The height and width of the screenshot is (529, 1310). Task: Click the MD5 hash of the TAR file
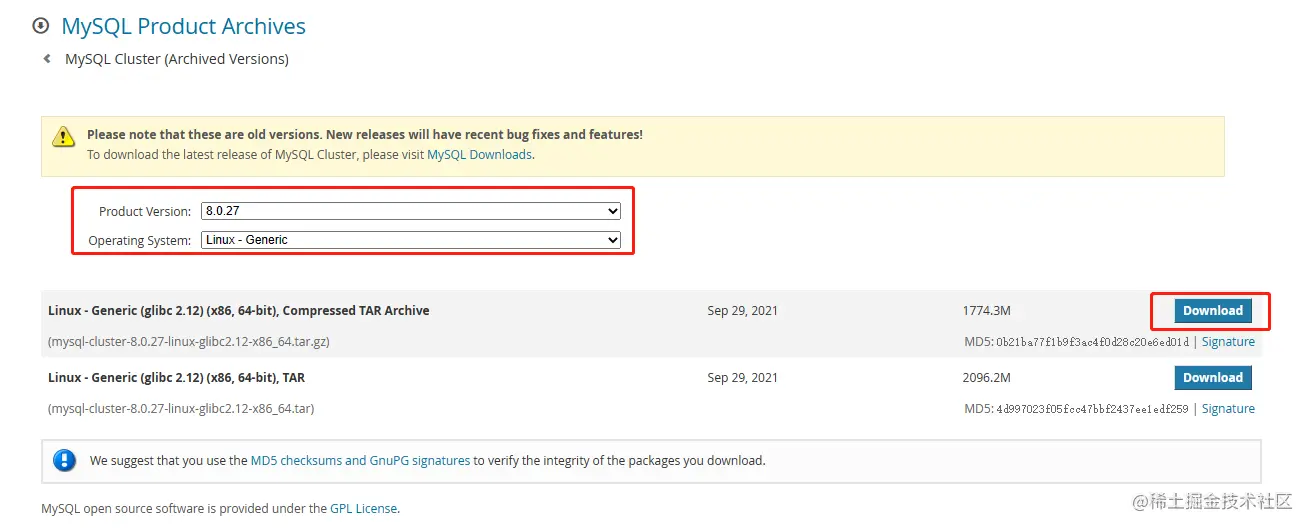click(x=1093, y=409)
